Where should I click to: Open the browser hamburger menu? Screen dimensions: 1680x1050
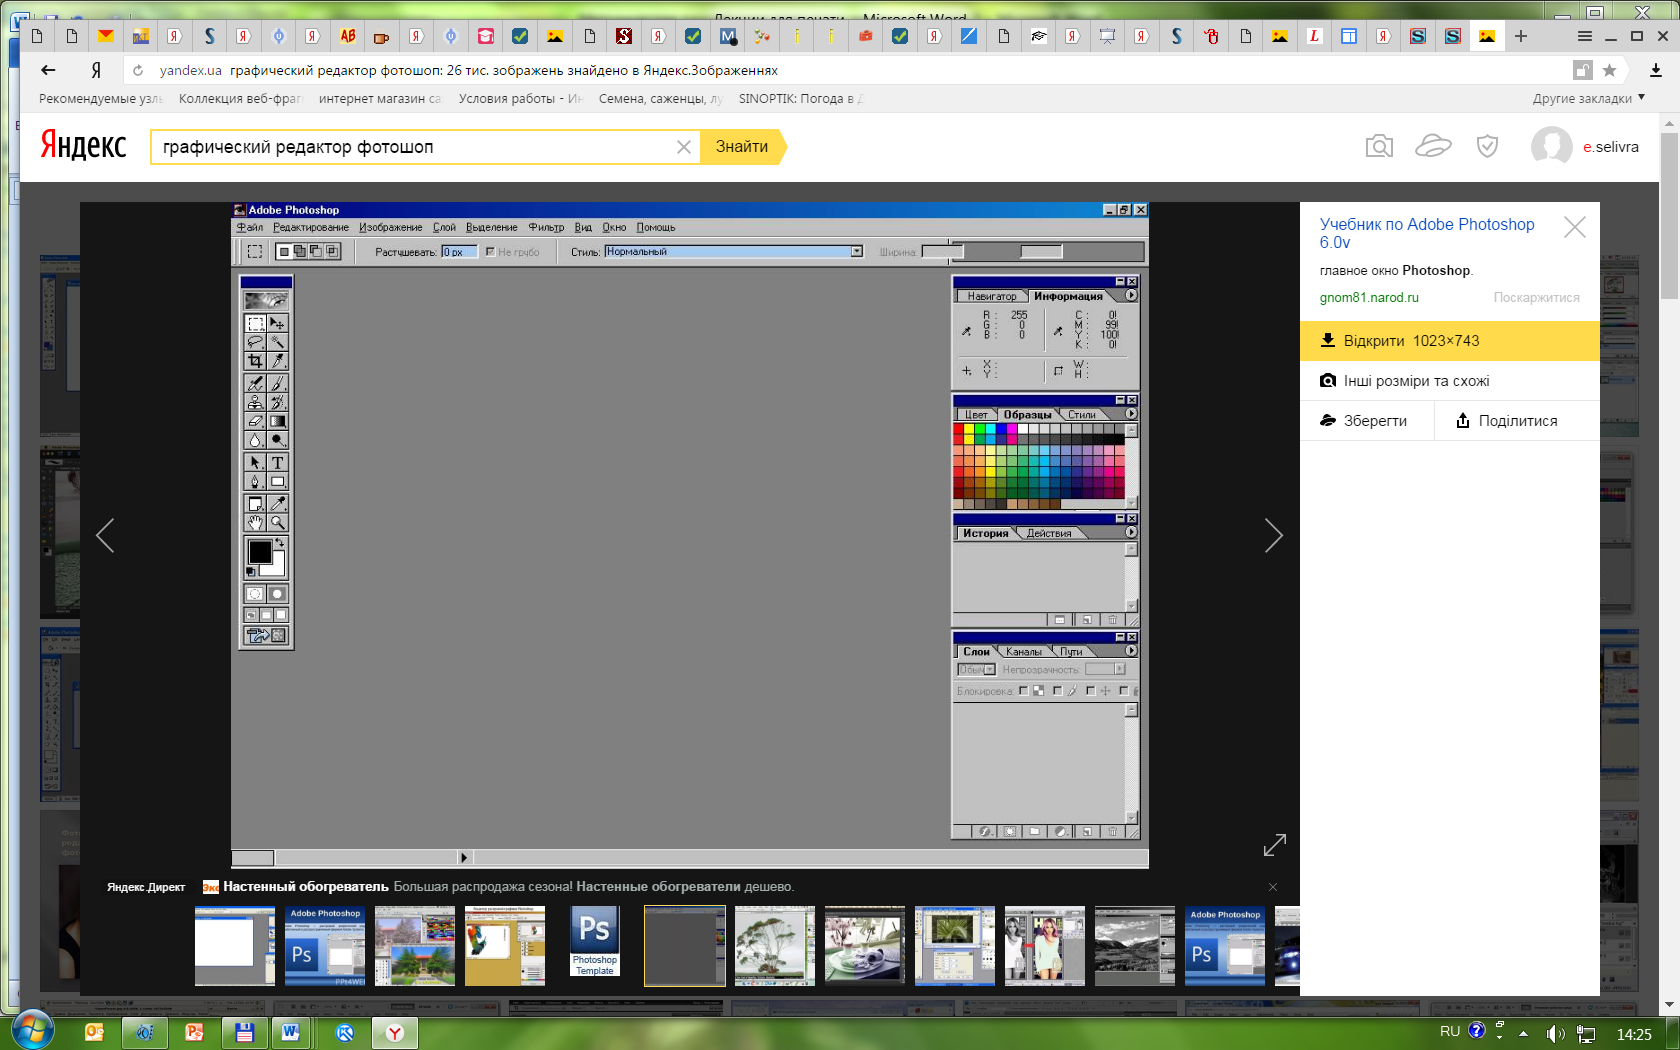click(1584, 36)
